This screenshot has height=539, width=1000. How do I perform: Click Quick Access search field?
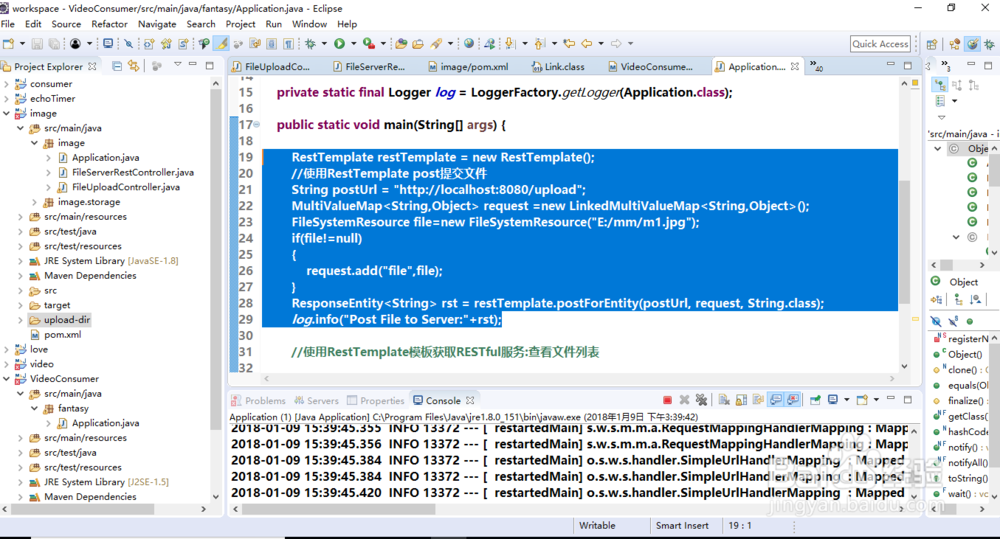point(880,43)
